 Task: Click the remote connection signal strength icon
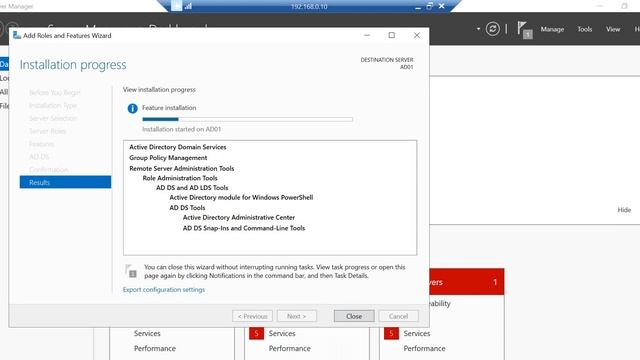(188, 6)
